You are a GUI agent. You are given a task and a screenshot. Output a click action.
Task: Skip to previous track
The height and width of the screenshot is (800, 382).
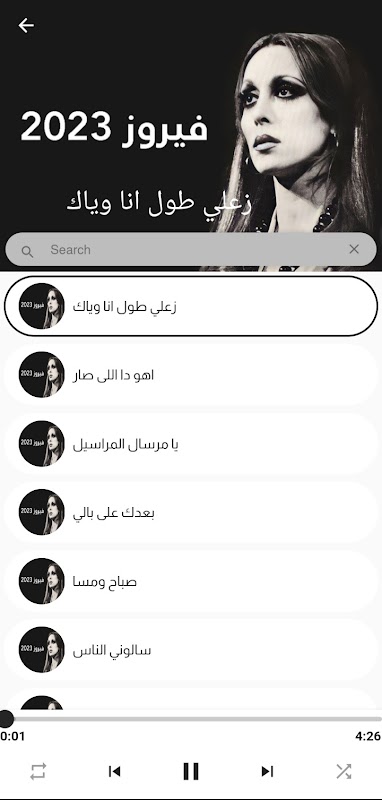114,771
